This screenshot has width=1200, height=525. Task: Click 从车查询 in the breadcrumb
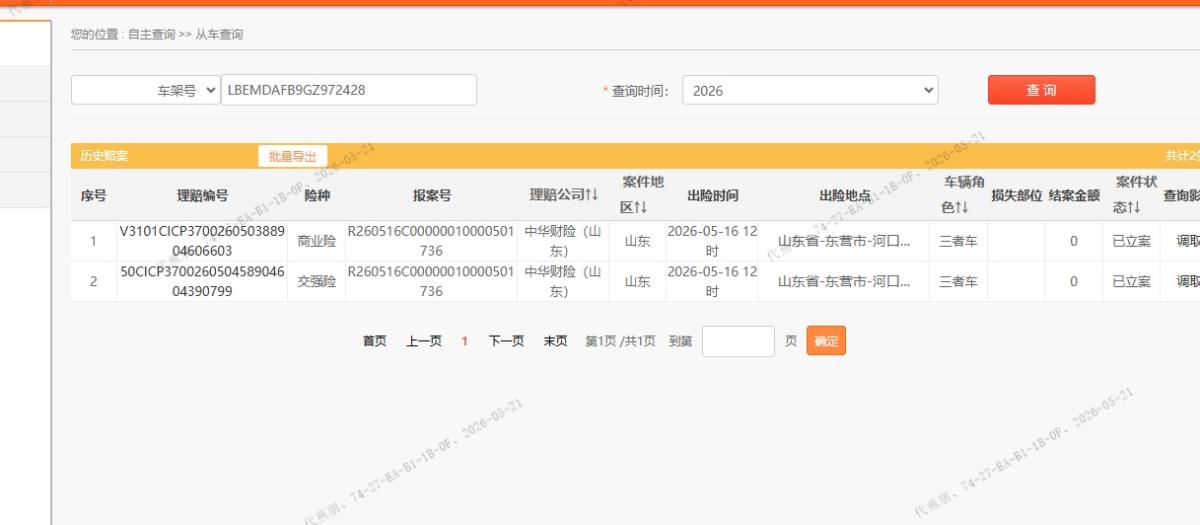219,34
